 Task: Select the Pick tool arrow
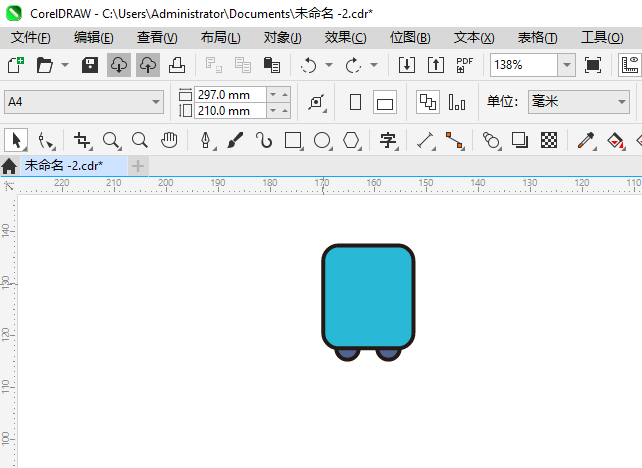(16, 140)
